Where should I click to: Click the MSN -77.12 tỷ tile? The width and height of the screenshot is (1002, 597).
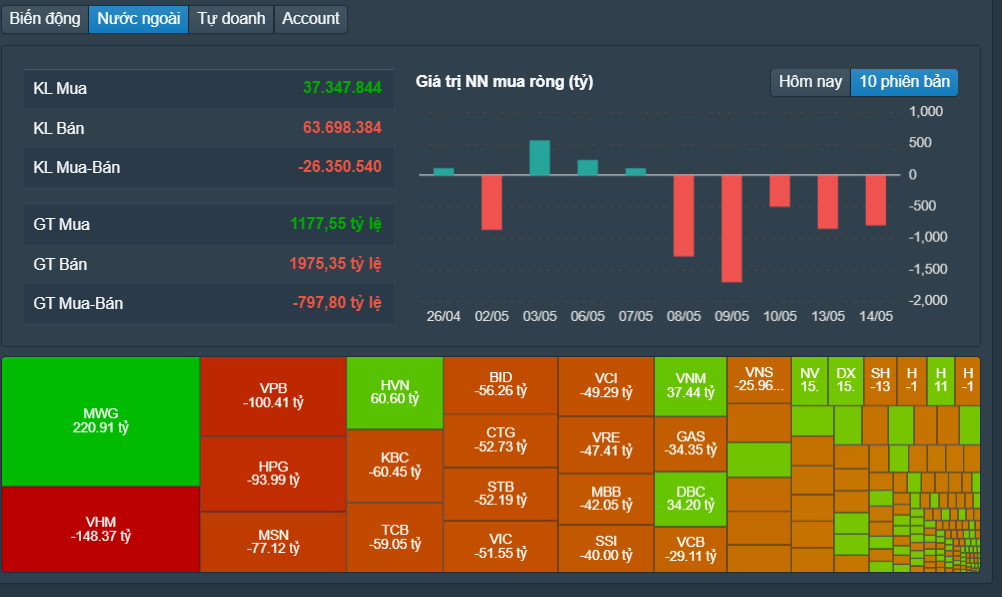point(274,542)
